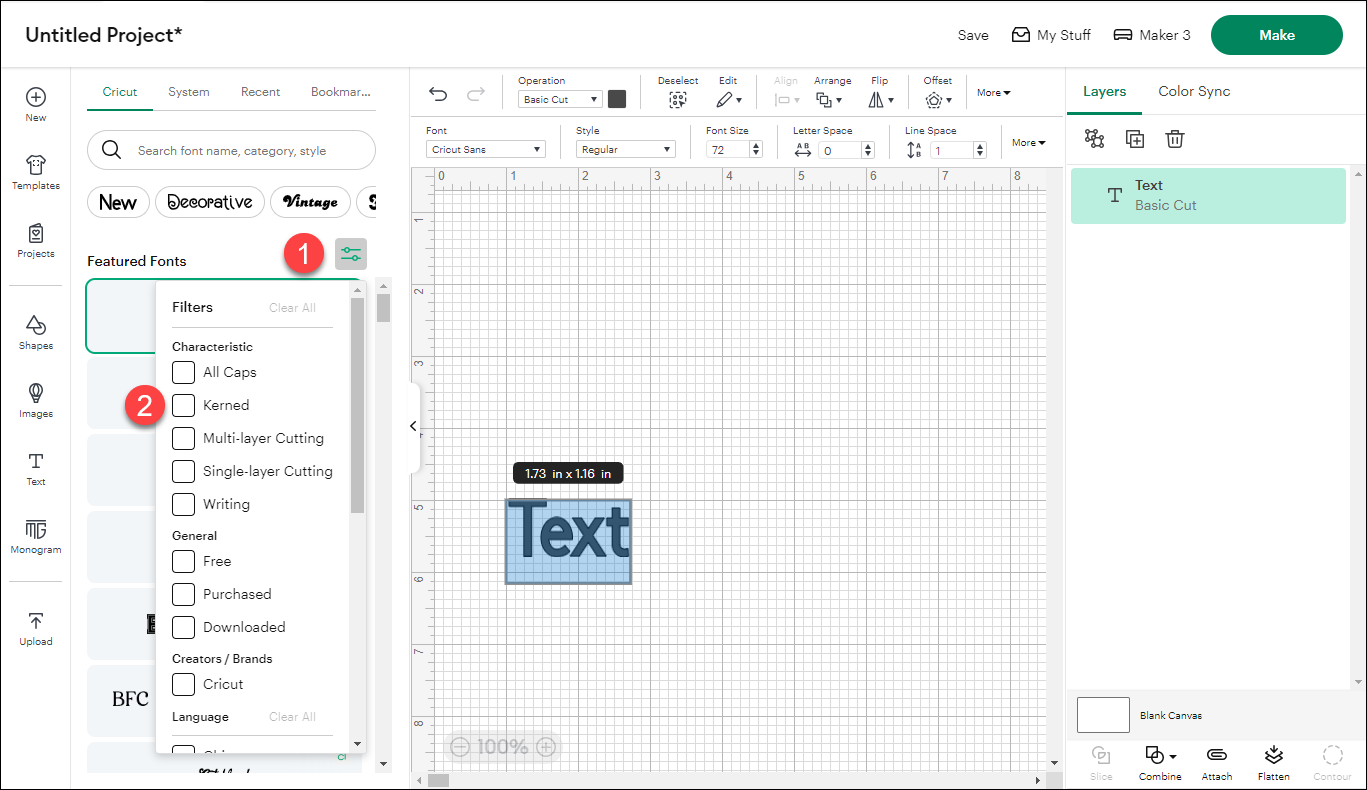Click the Undo arrow icon
This screenshot has width=1367, height=790.
[x=438, y=94]
